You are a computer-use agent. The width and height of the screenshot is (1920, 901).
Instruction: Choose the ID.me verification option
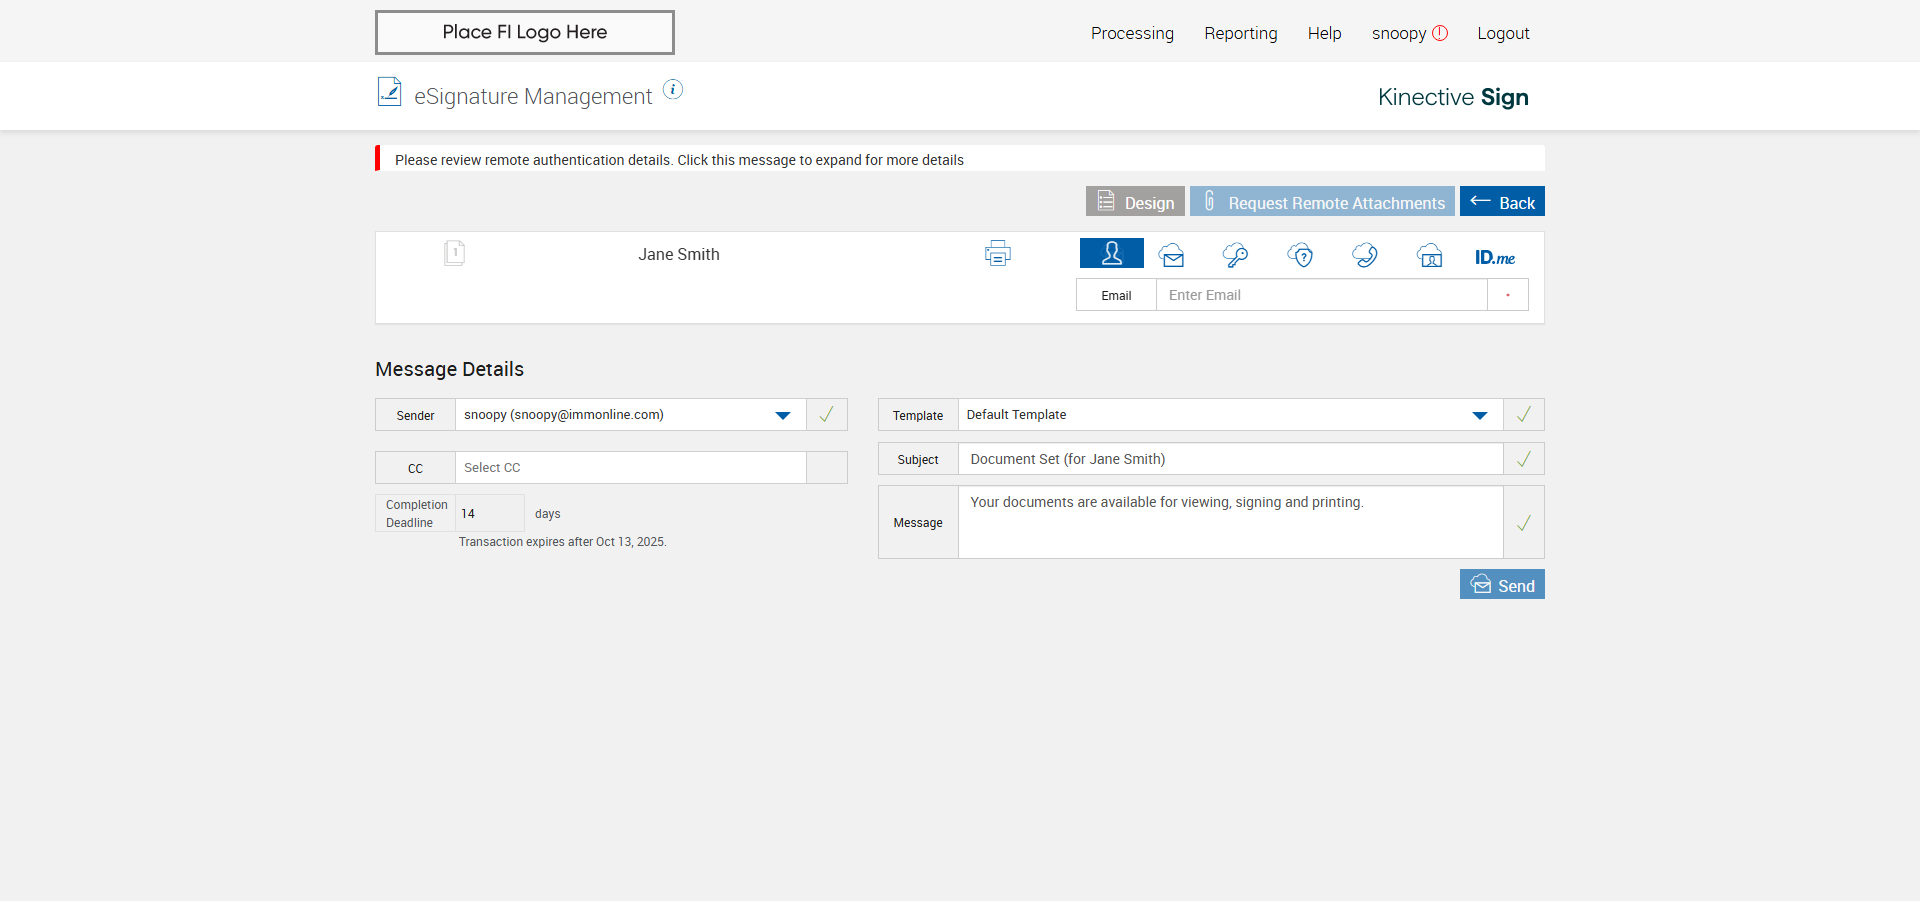pyautogui.click(x=1494, y=257)
